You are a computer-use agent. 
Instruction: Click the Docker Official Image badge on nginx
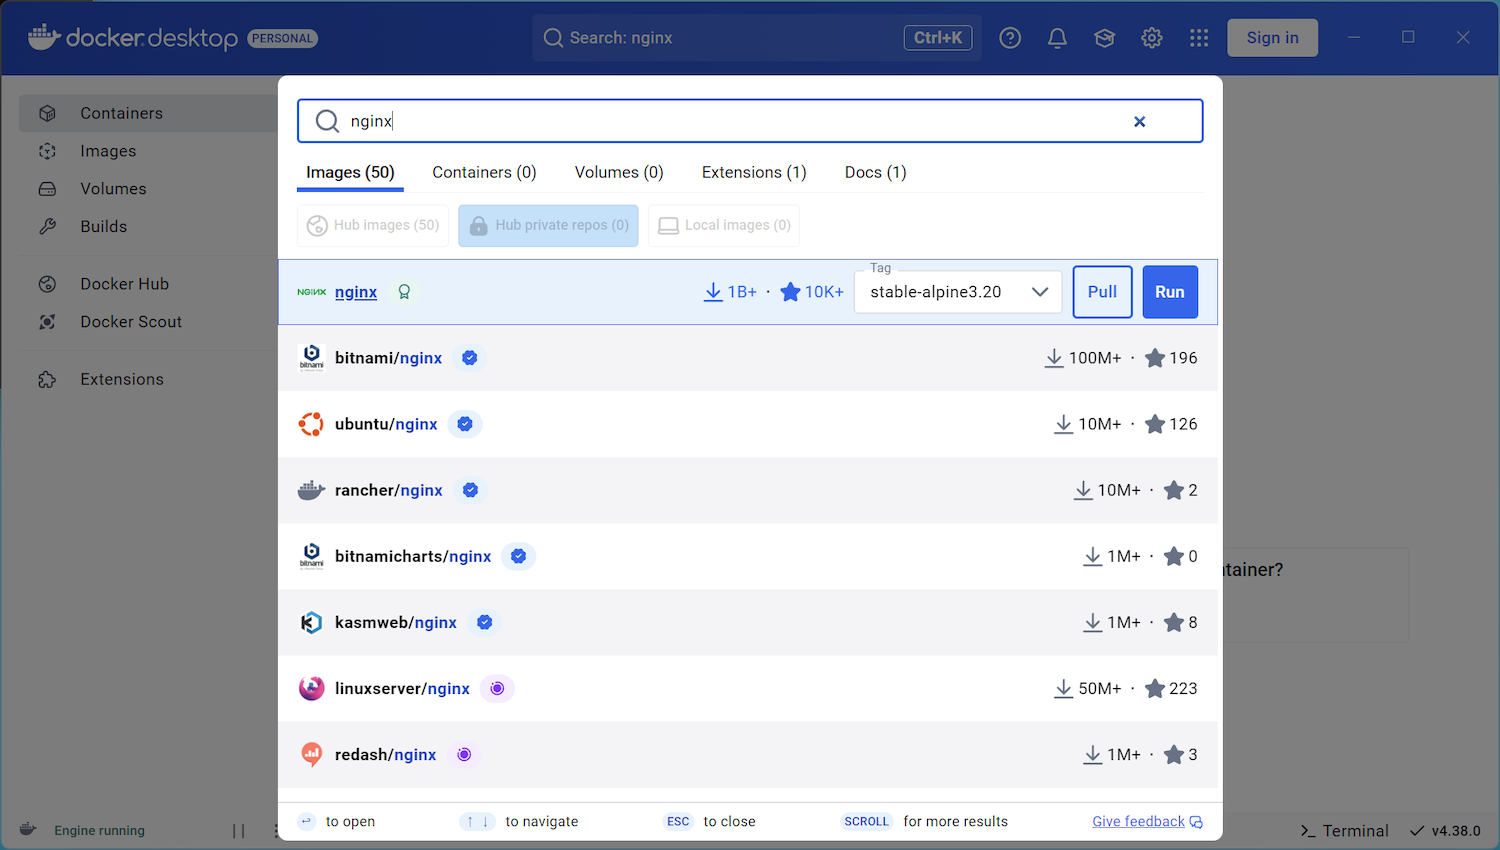tap(404, 292)
